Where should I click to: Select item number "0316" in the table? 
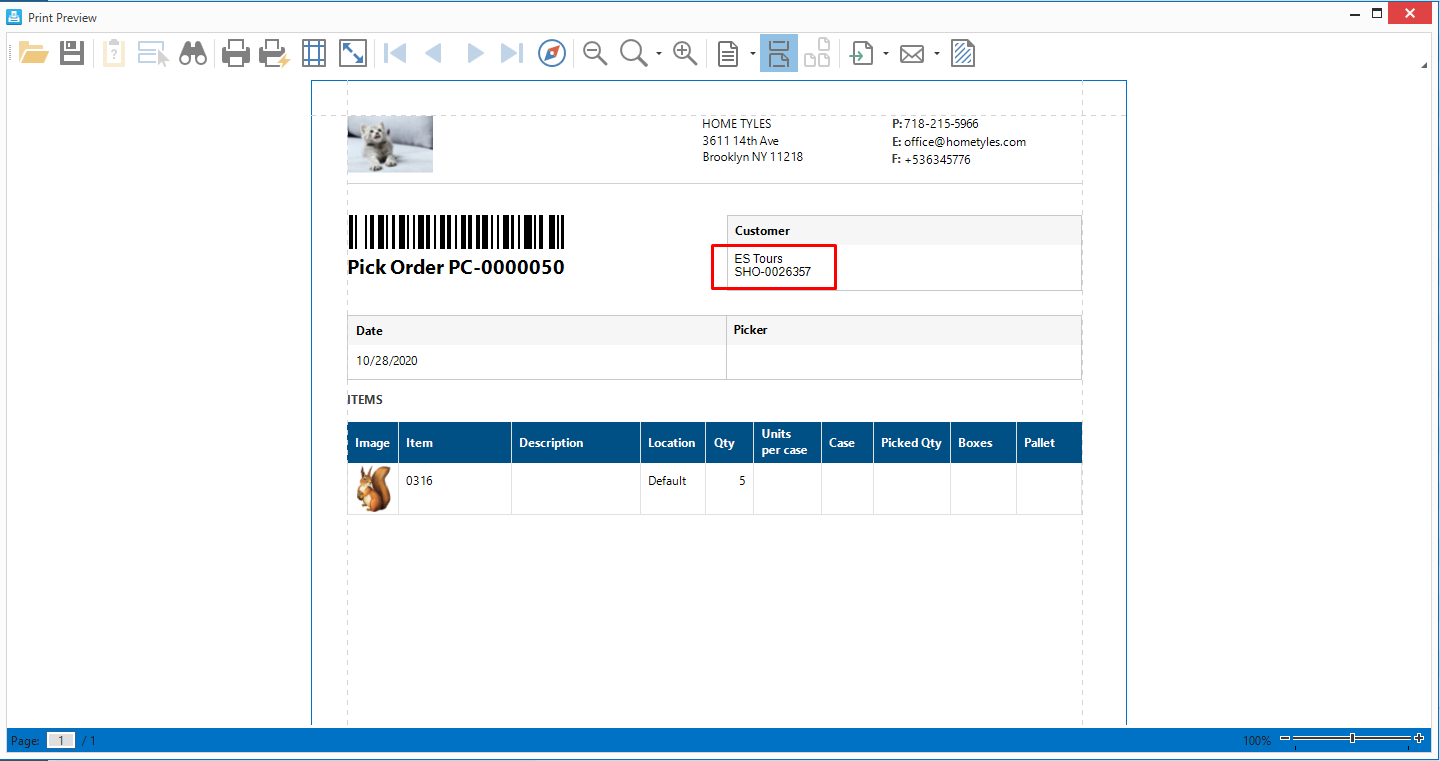point(419,481)
